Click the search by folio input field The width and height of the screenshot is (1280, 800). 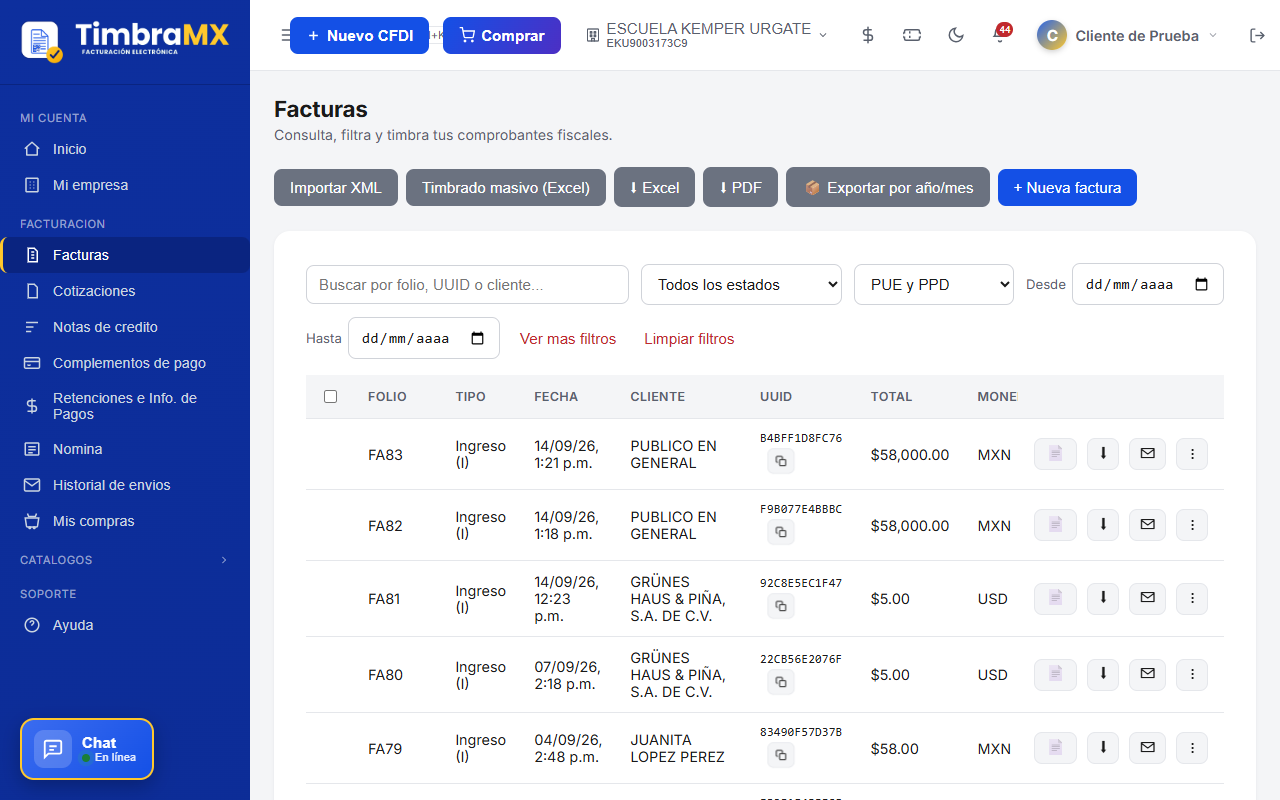(467, 285)
